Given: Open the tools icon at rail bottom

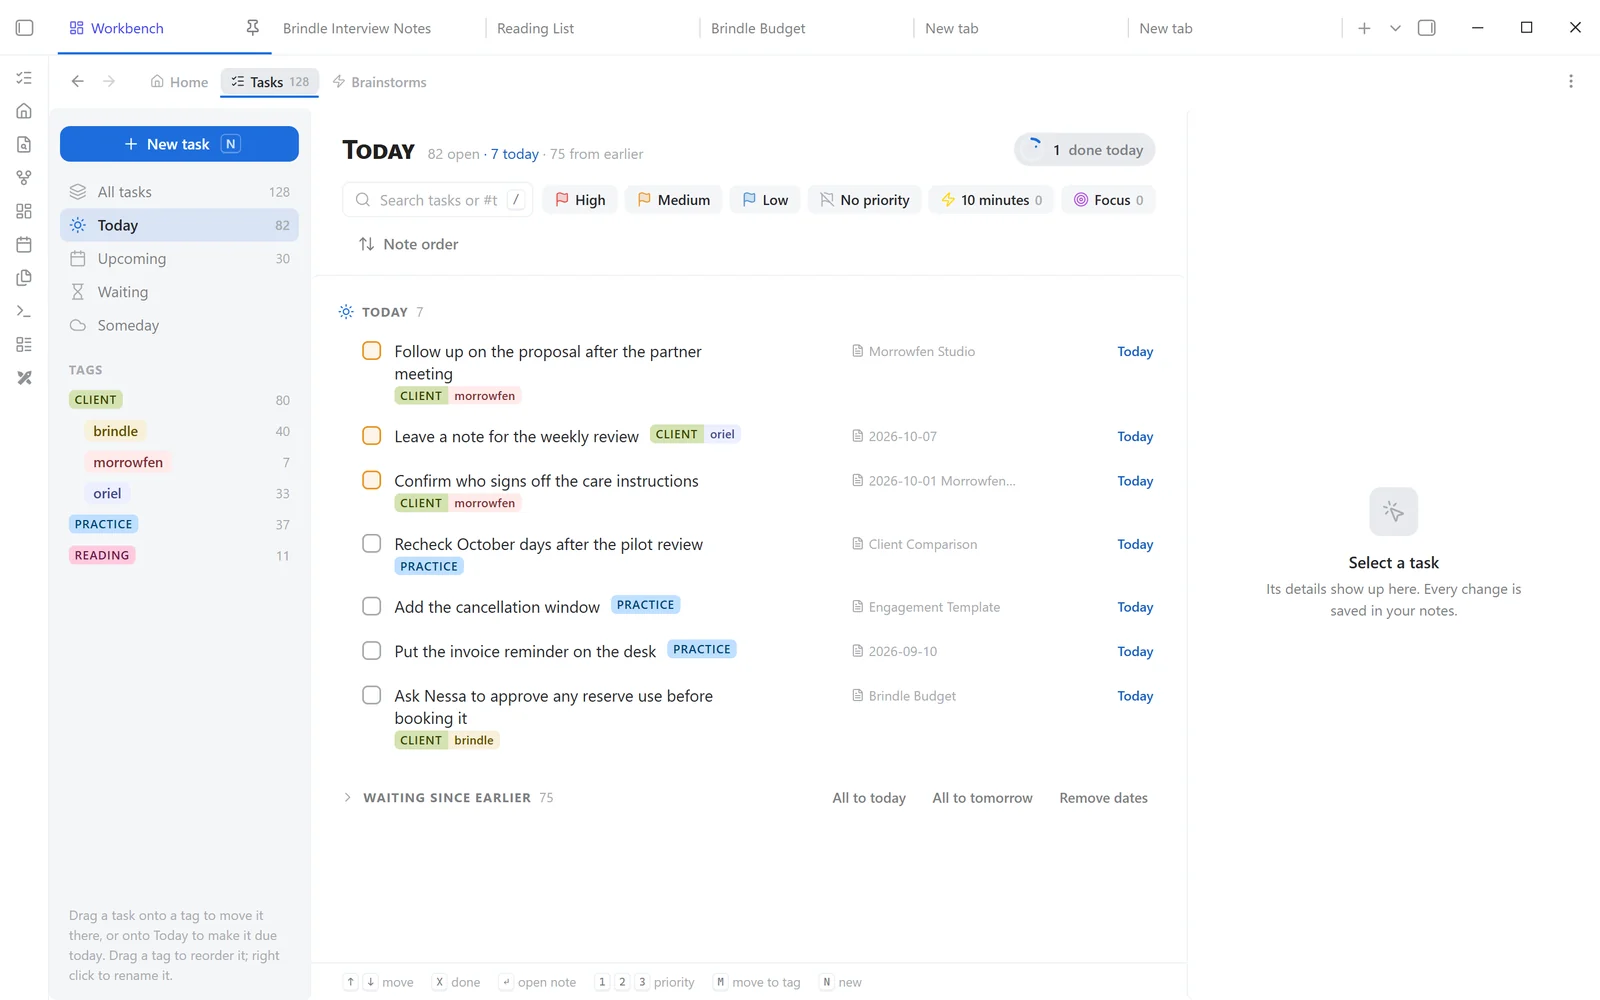Looking at the screenshot, I should pyautogui.click(x=24, y=378).
